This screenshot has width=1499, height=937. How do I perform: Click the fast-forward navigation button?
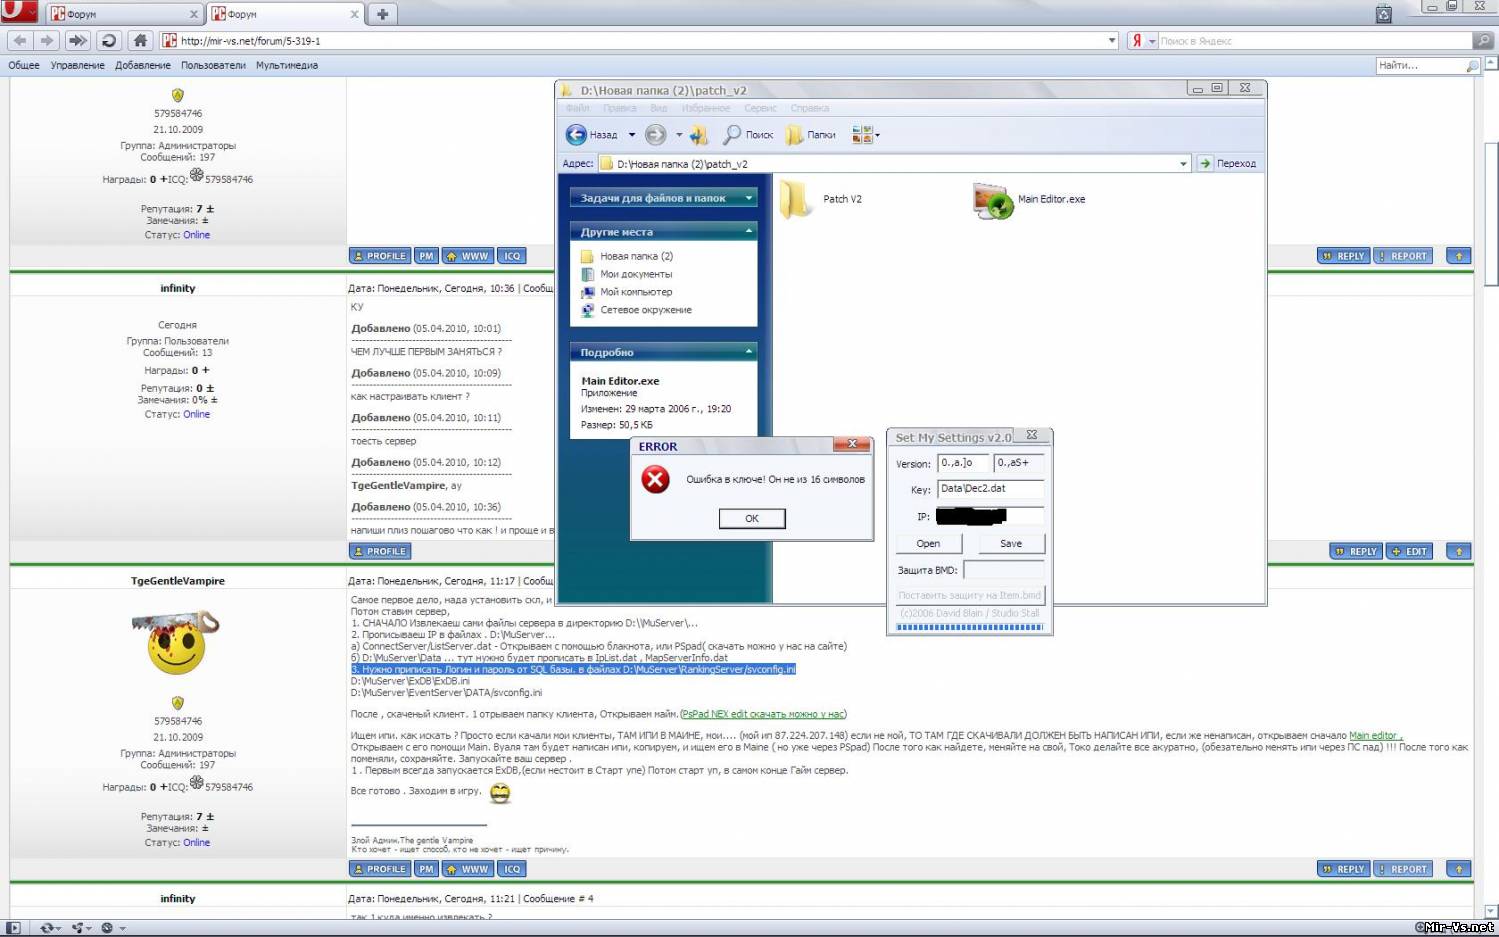[77, 41]
